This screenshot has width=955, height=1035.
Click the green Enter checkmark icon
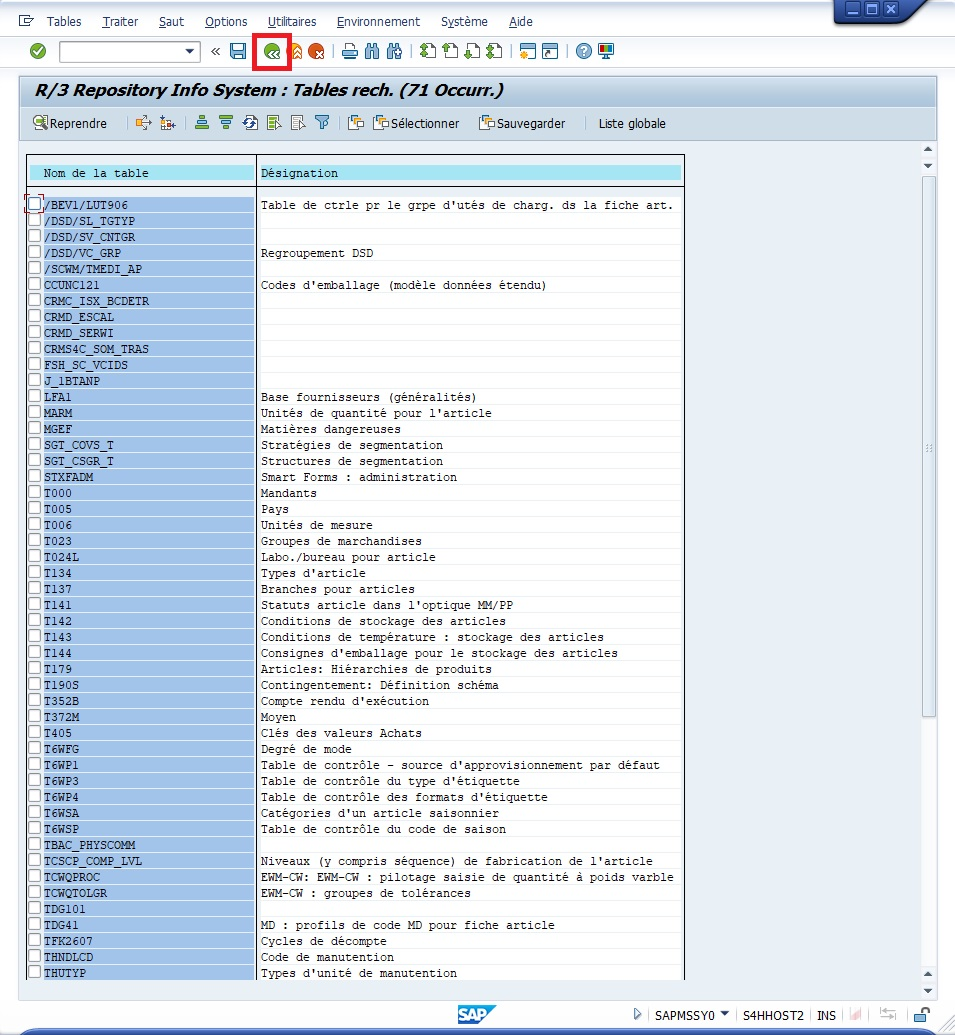tap(38, 51)
